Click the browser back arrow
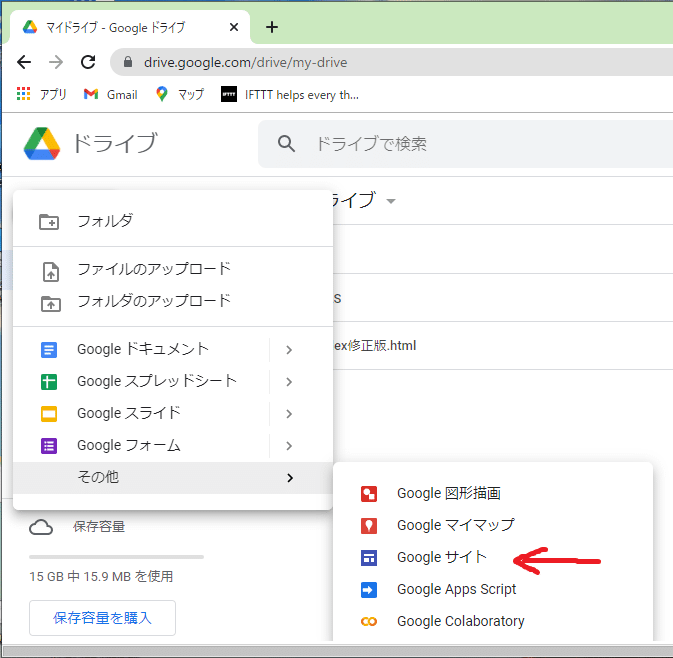The image size is (673, 658). pos(24,62)
